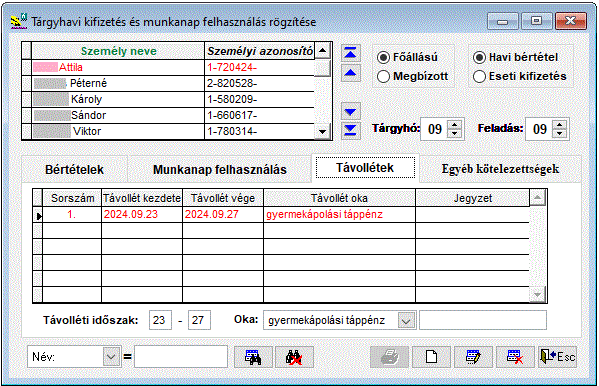The width and height of the screenshot is (599, 386).
Task: Exit using the Esc door button
Action: point(557,357)
